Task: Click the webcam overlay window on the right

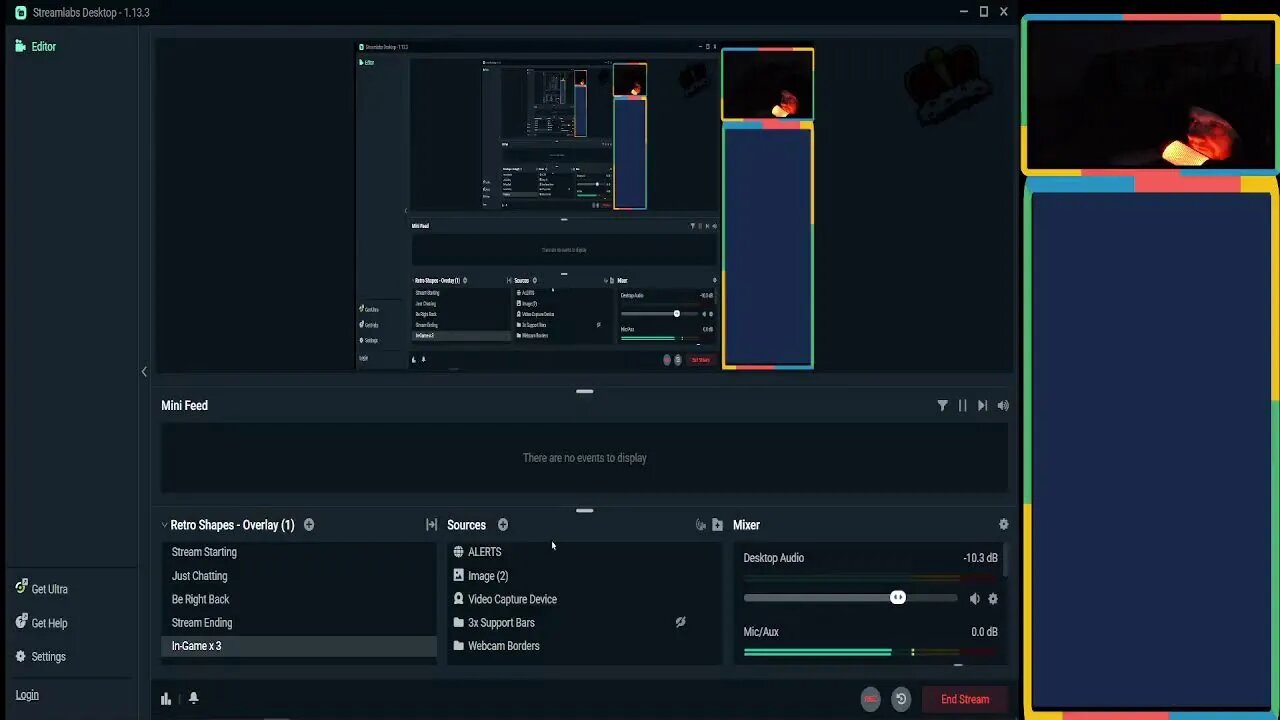Action: [x=1150, y=95]
